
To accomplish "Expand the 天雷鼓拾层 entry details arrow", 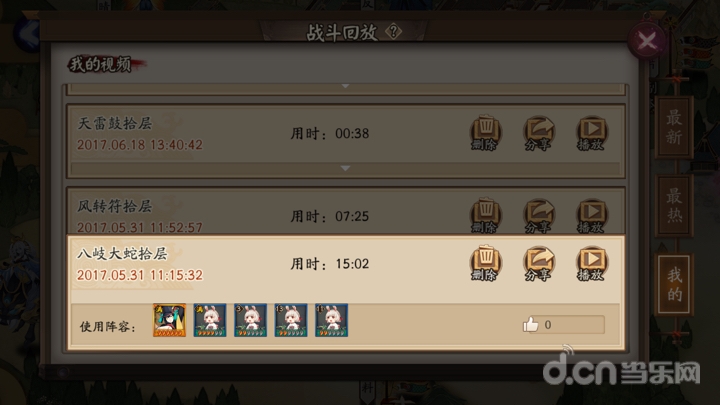I will (345, 169).
